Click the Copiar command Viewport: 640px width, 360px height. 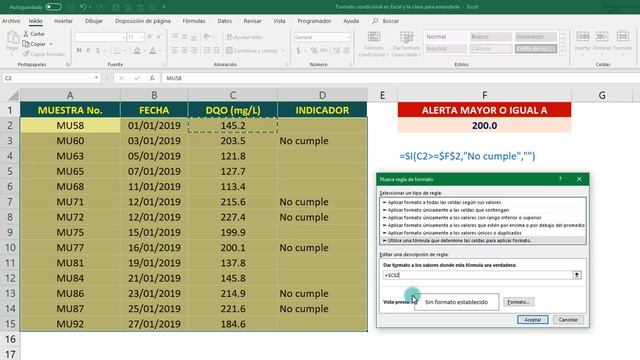34,44
